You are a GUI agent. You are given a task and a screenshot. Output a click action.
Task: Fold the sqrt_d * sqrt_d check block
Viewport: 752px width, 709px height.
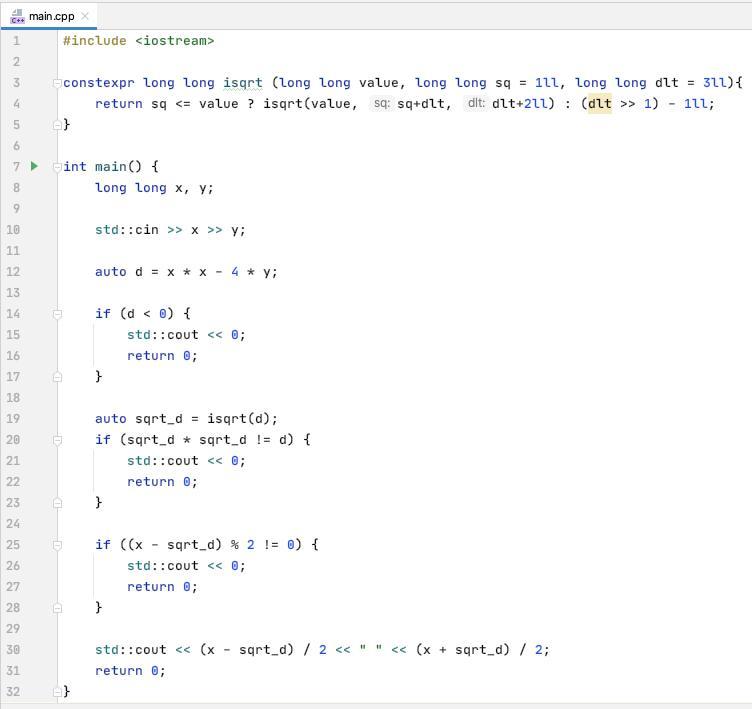coord(57,439)
